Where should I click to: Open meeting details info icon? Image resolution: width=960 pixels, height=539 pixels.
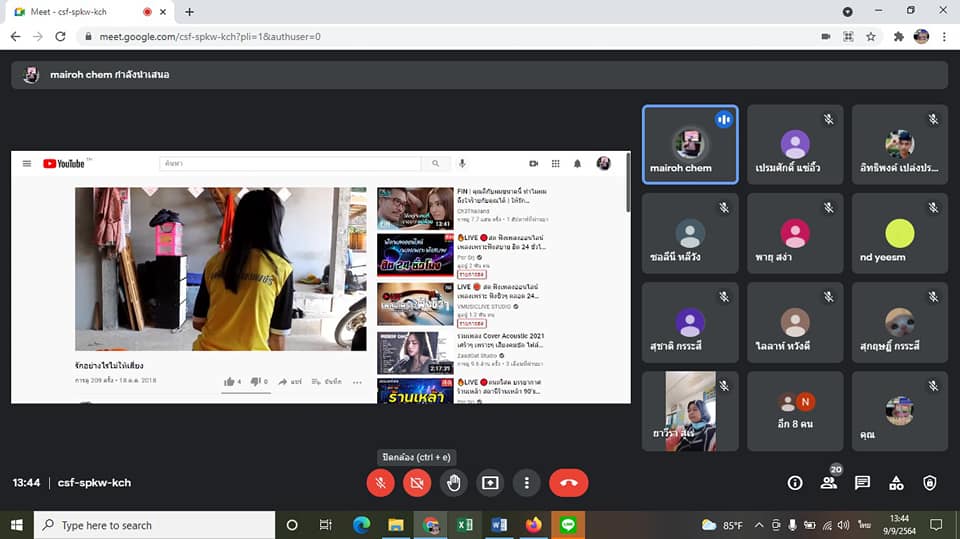[795, 483]
